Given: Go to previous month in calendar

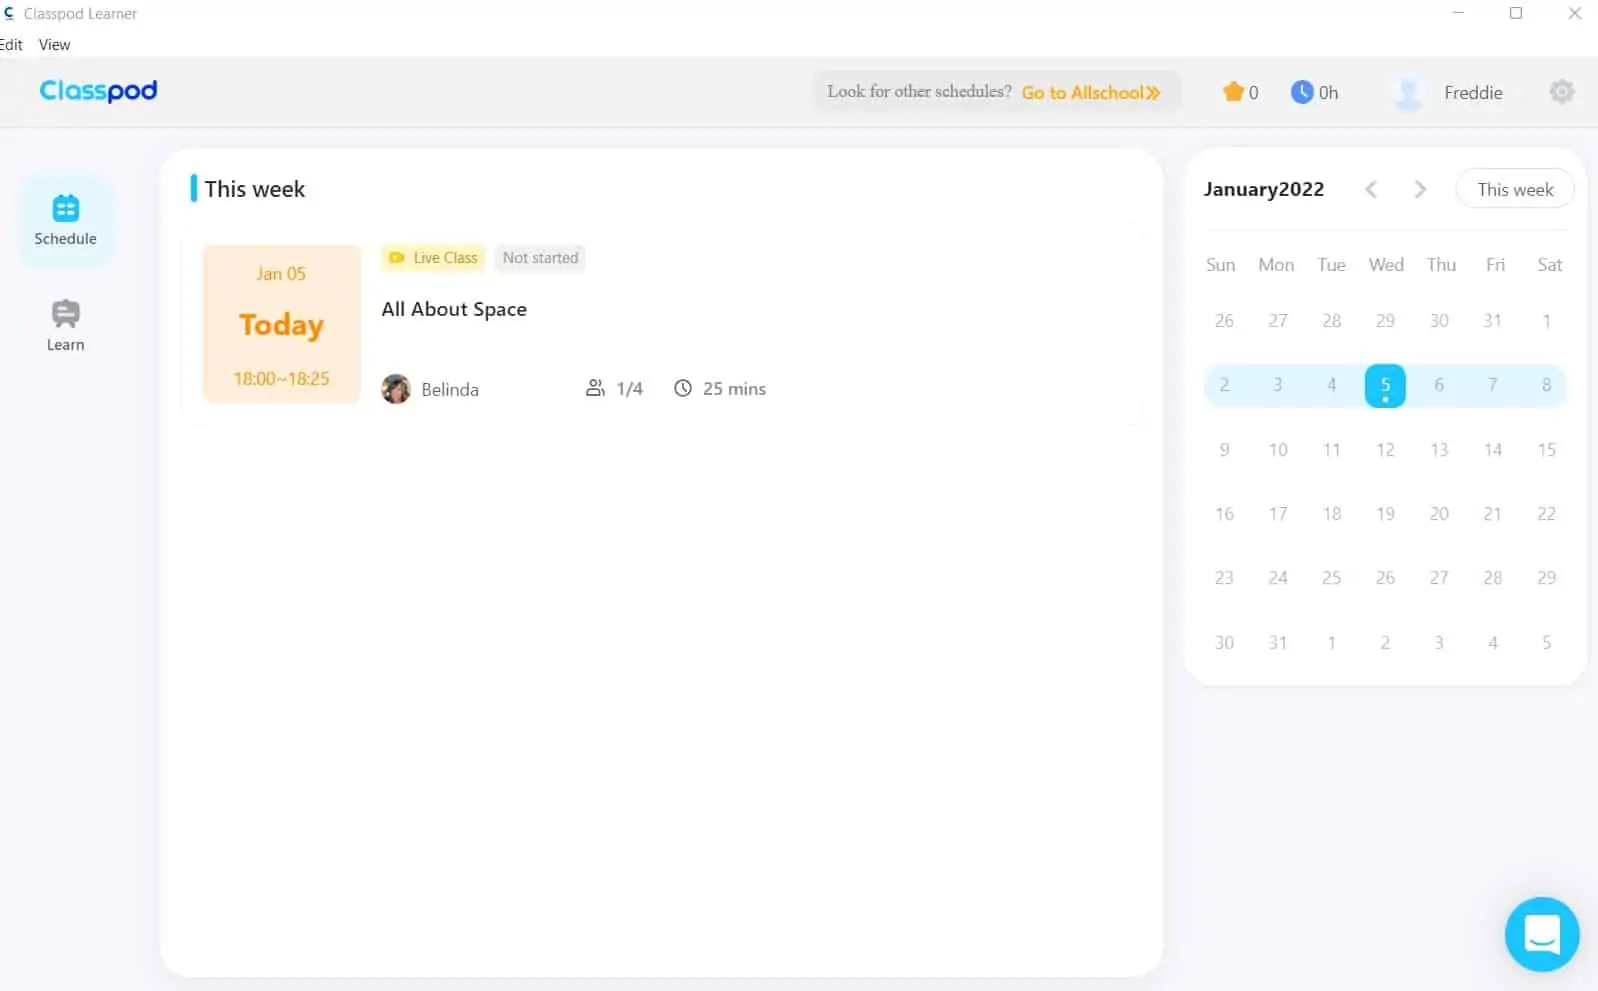Looking at the screenshot, I should point(1371,189).
